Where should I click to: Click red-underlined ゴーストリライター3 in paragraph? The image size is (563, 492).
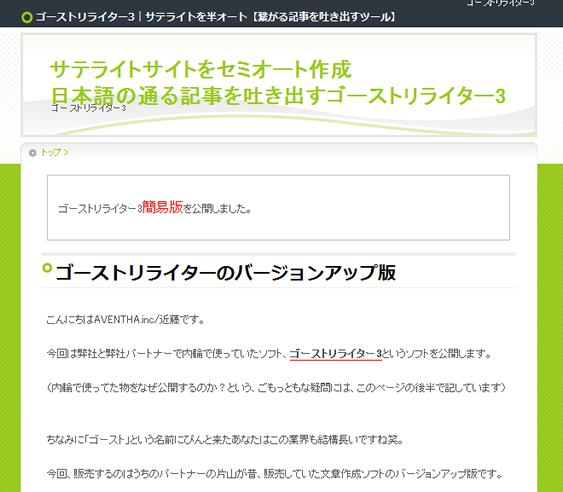(336, 354)
